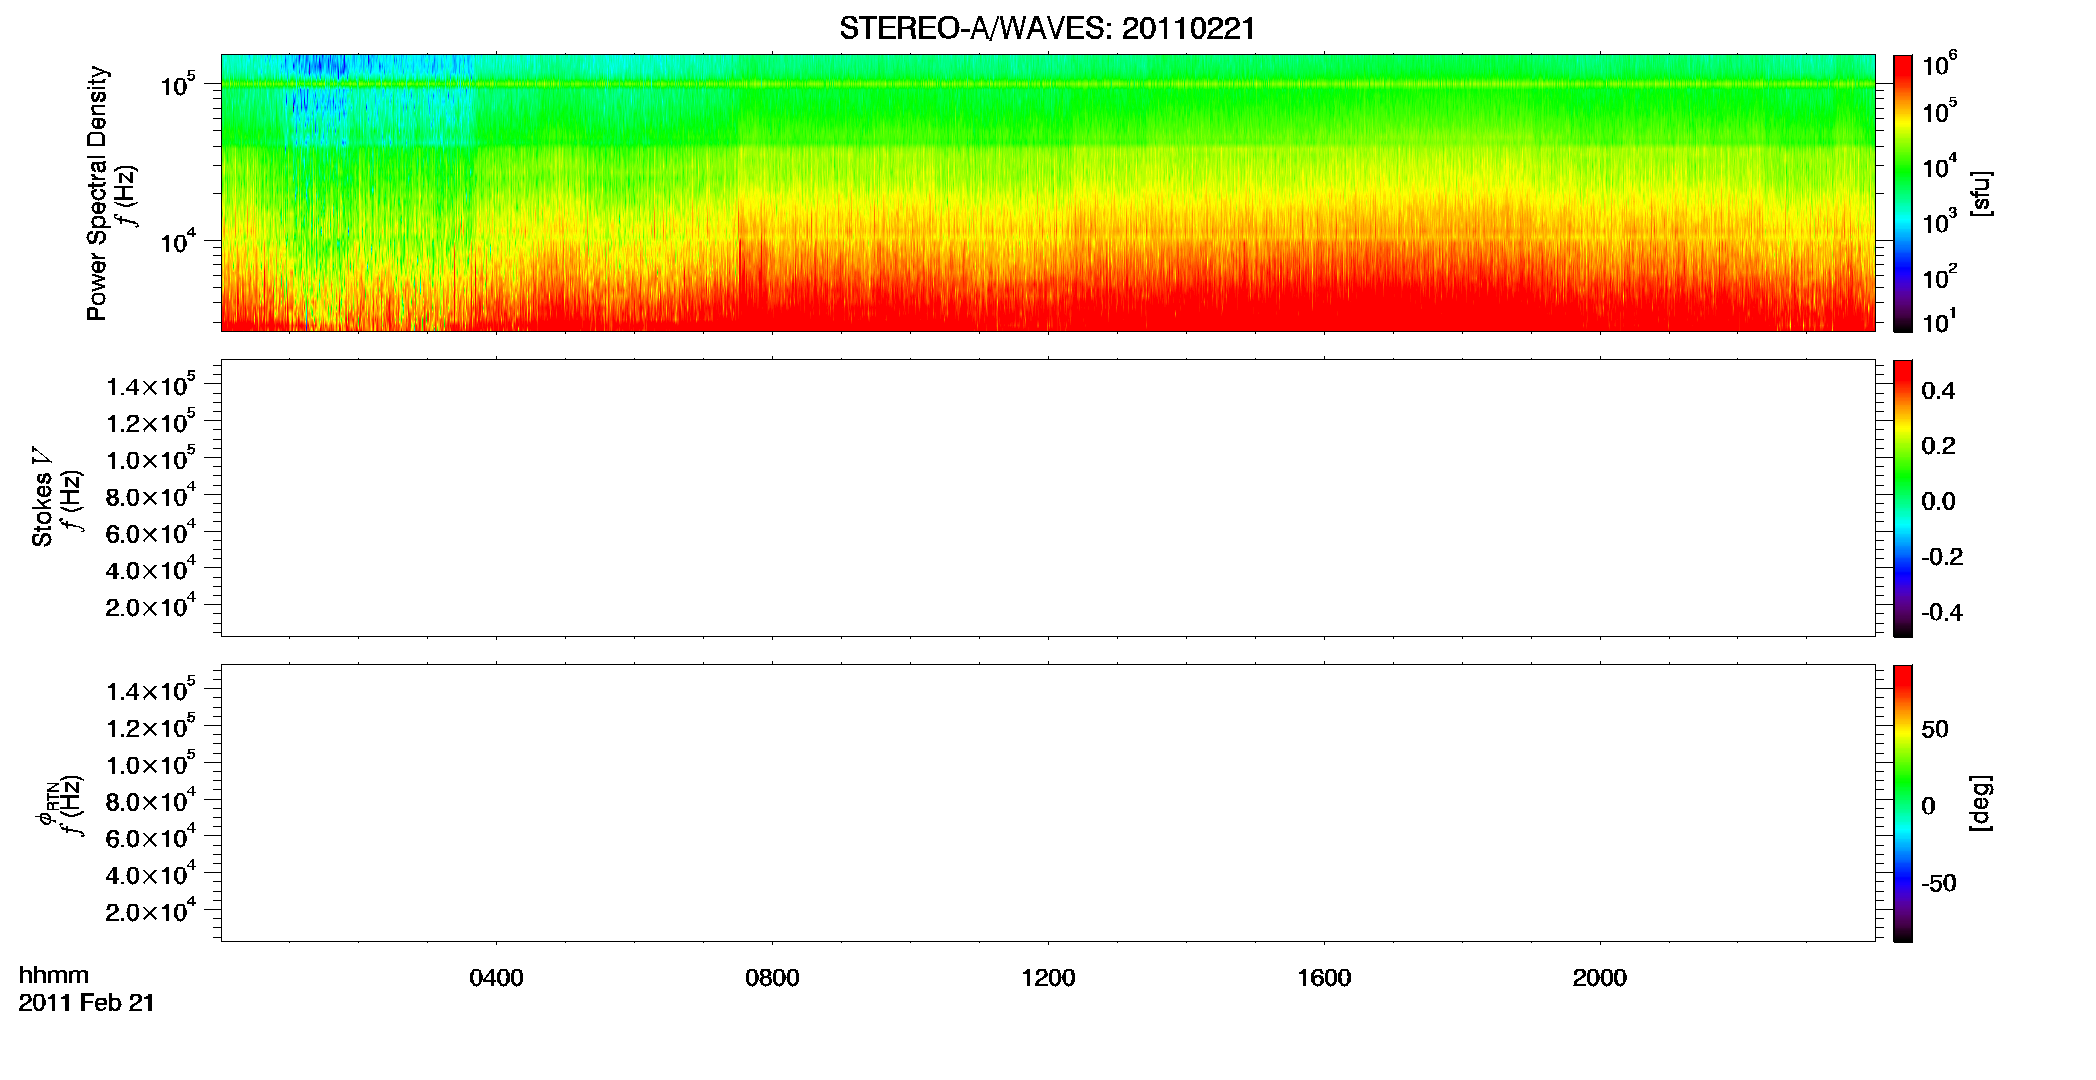Click the hhmm axis label
This screenshot has width=2096, height=1080.
coord(54,975)
